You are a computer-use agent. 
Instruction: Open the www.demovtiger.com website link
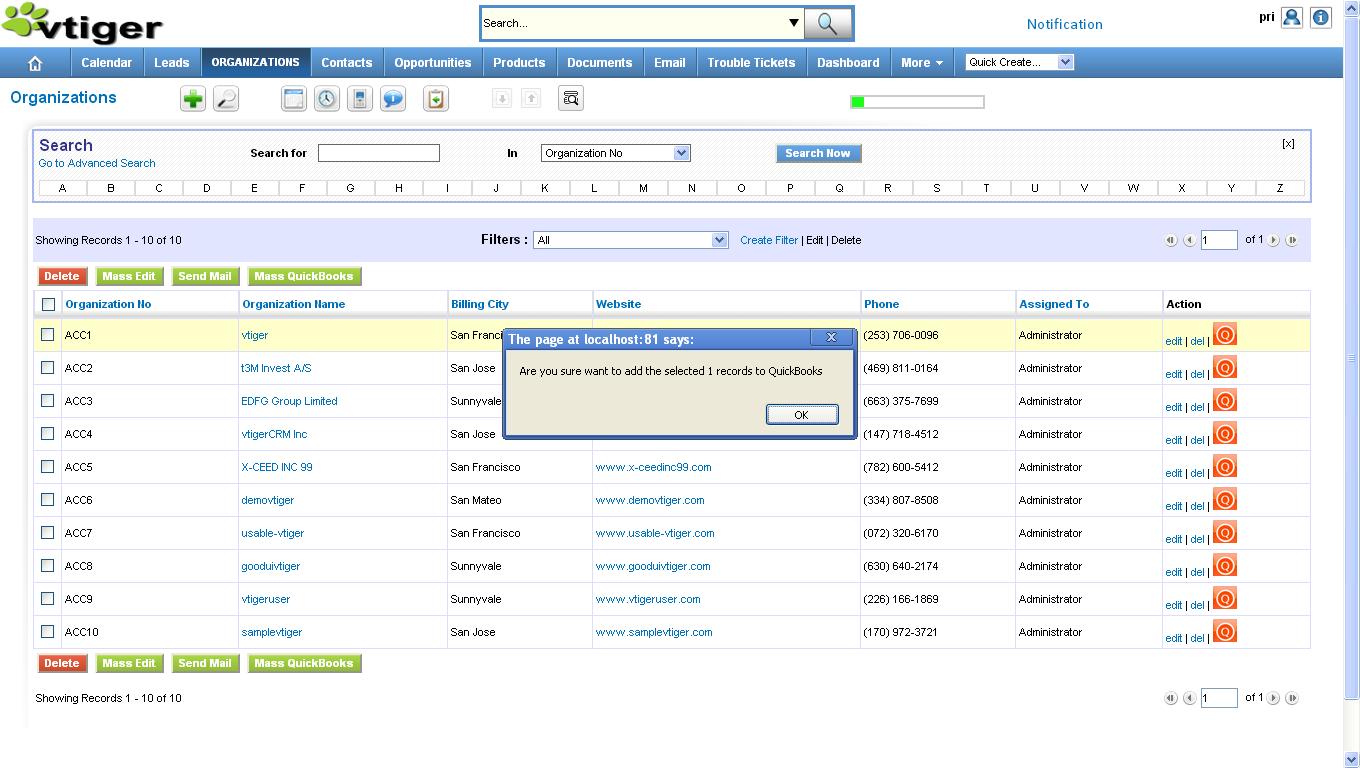(x=650, y=500)
